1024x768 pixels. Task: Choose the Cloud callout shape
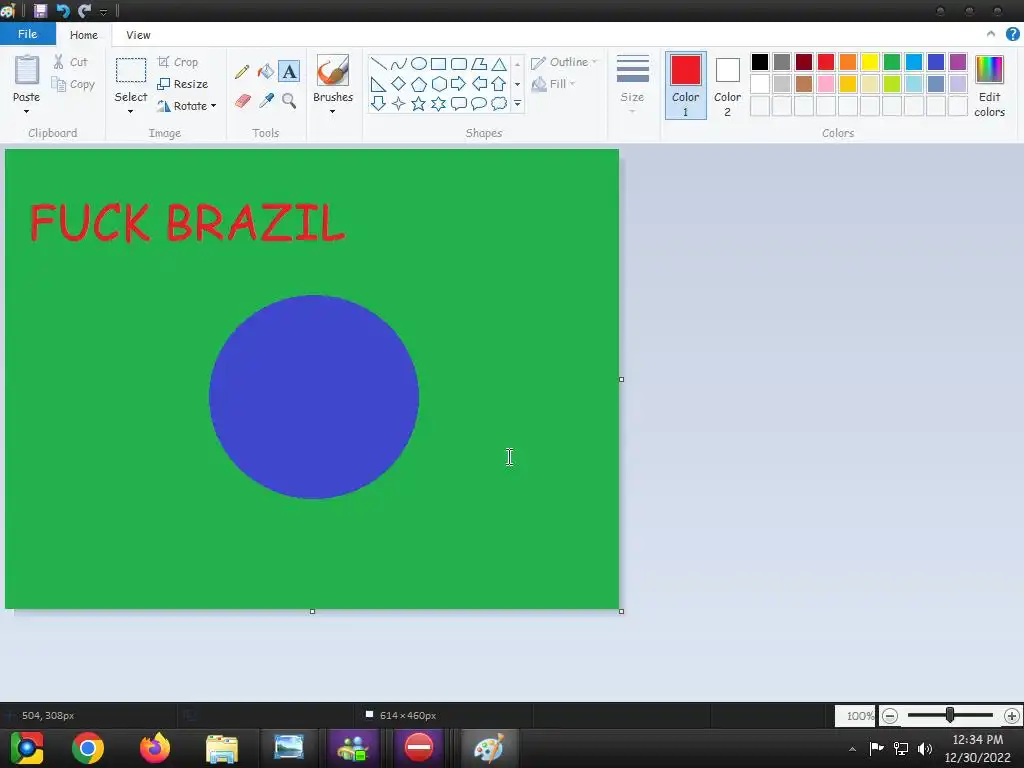pyautogui.click(x=499, y=103)
